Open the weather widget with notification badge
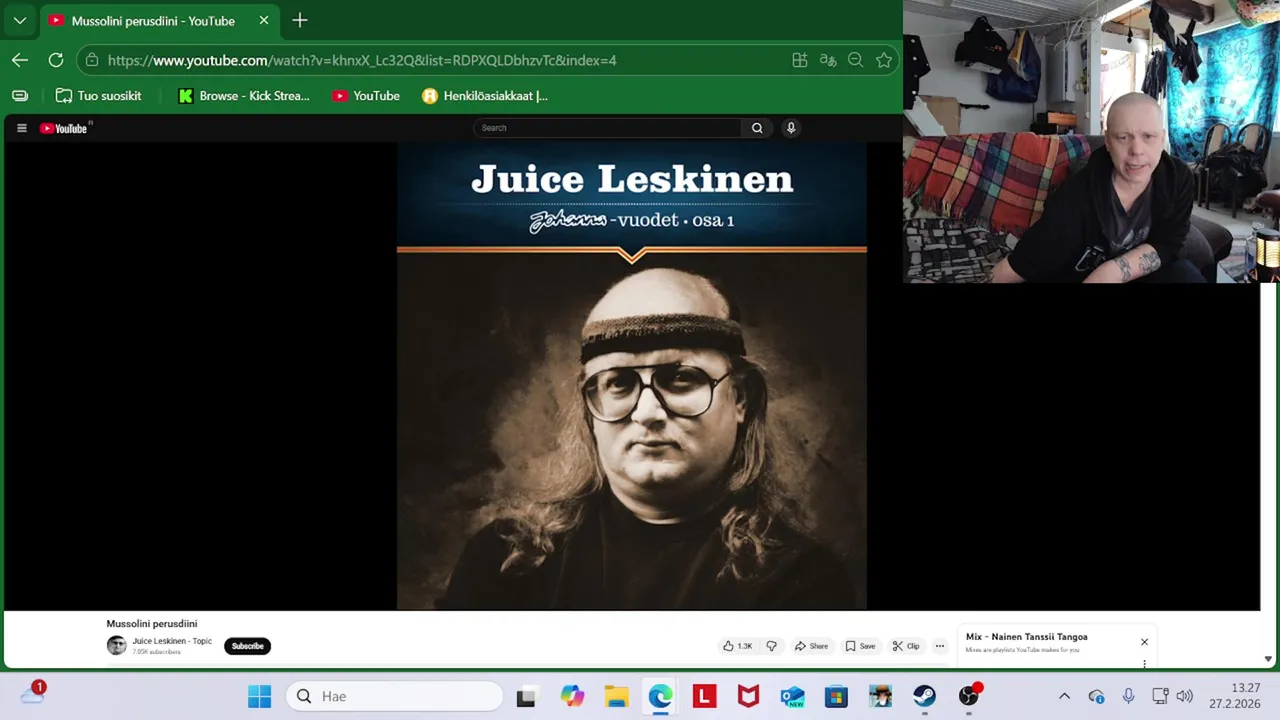This screenshot has width=1280, height=720. pyautogui.click(x=32, y=694)
